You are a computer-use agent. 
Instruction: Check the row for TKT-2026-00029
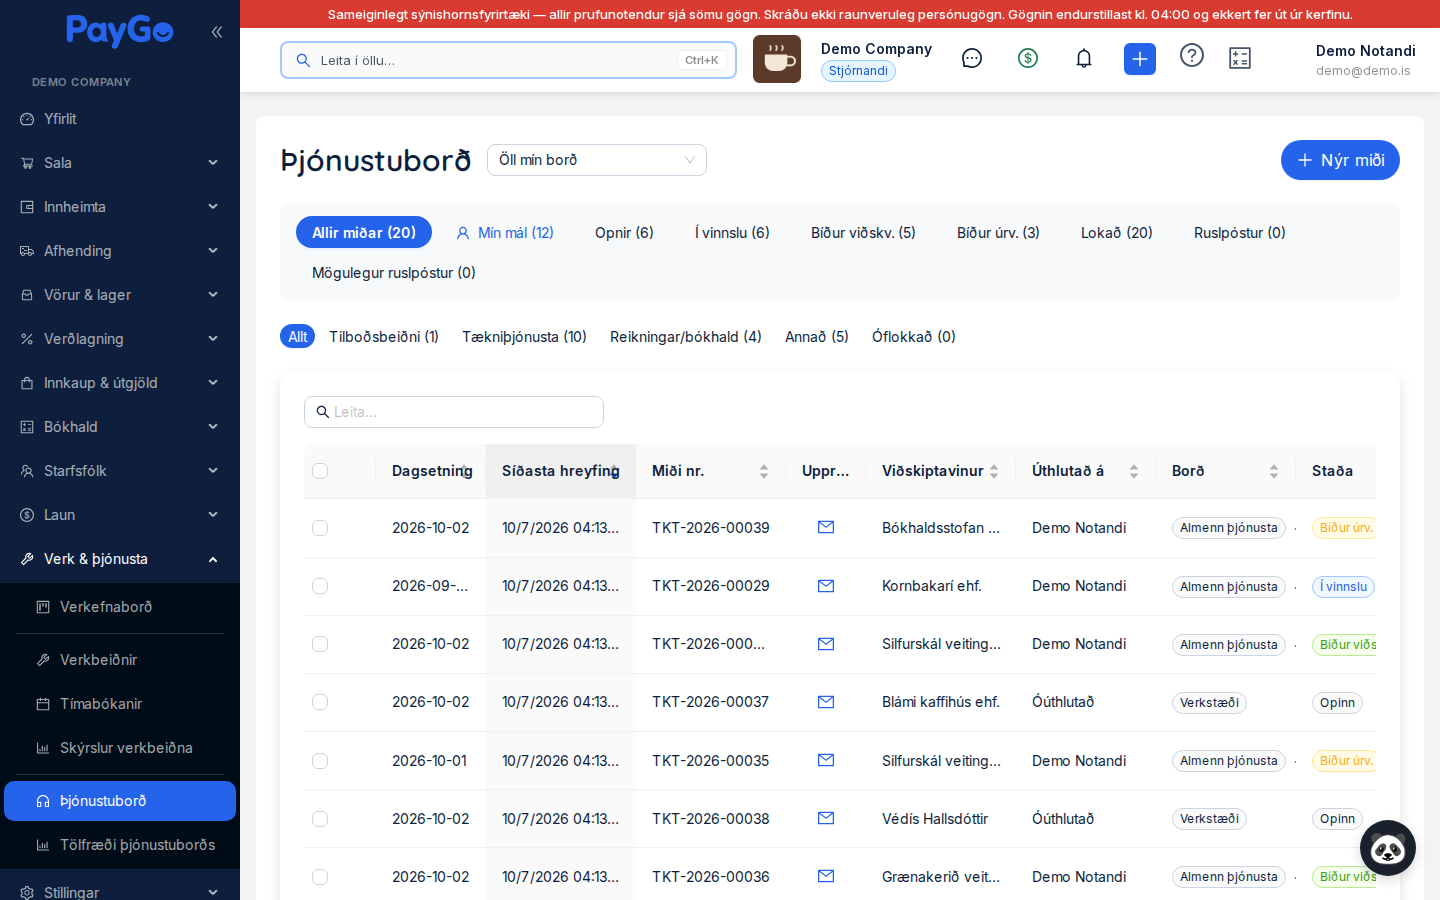coord(320,586)
